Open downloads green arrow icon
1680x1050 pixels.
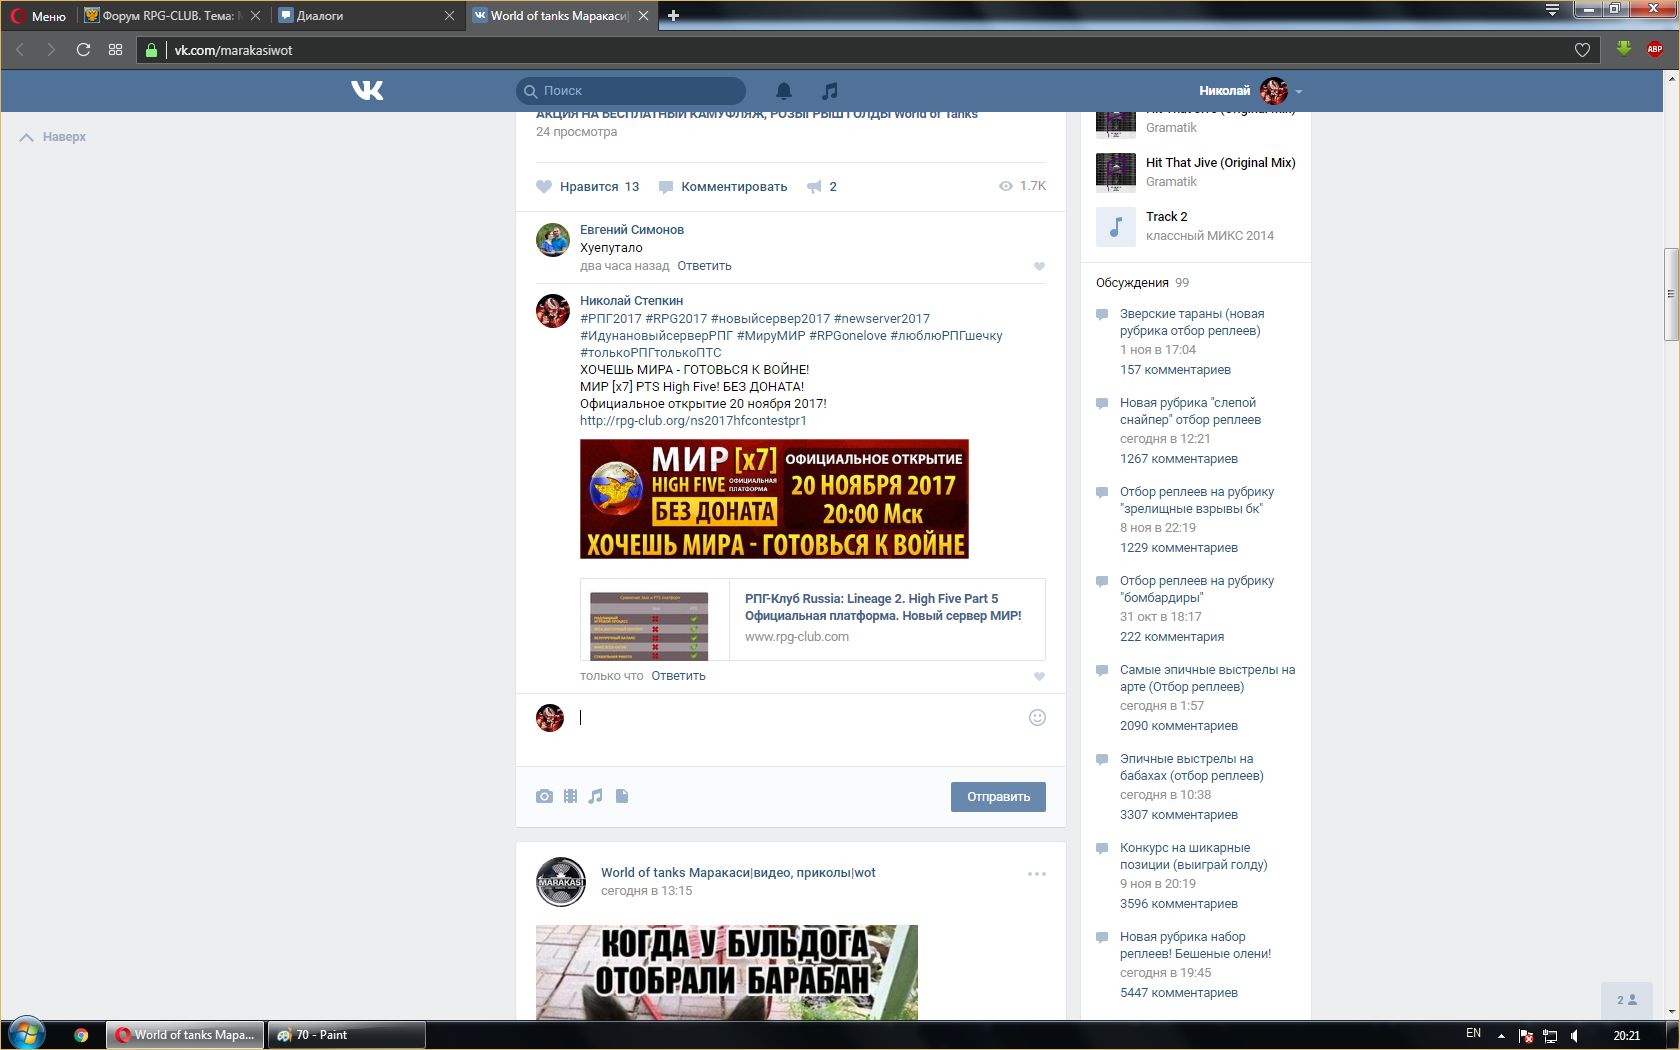pos(1624,49)
